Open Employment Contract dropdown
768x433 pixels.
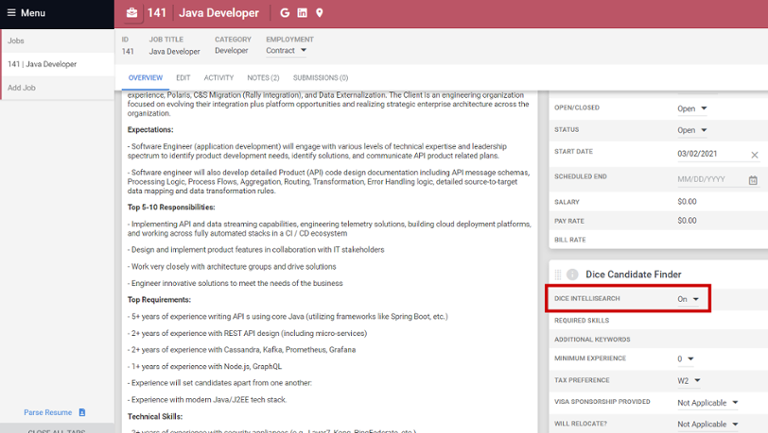point(286,50)
